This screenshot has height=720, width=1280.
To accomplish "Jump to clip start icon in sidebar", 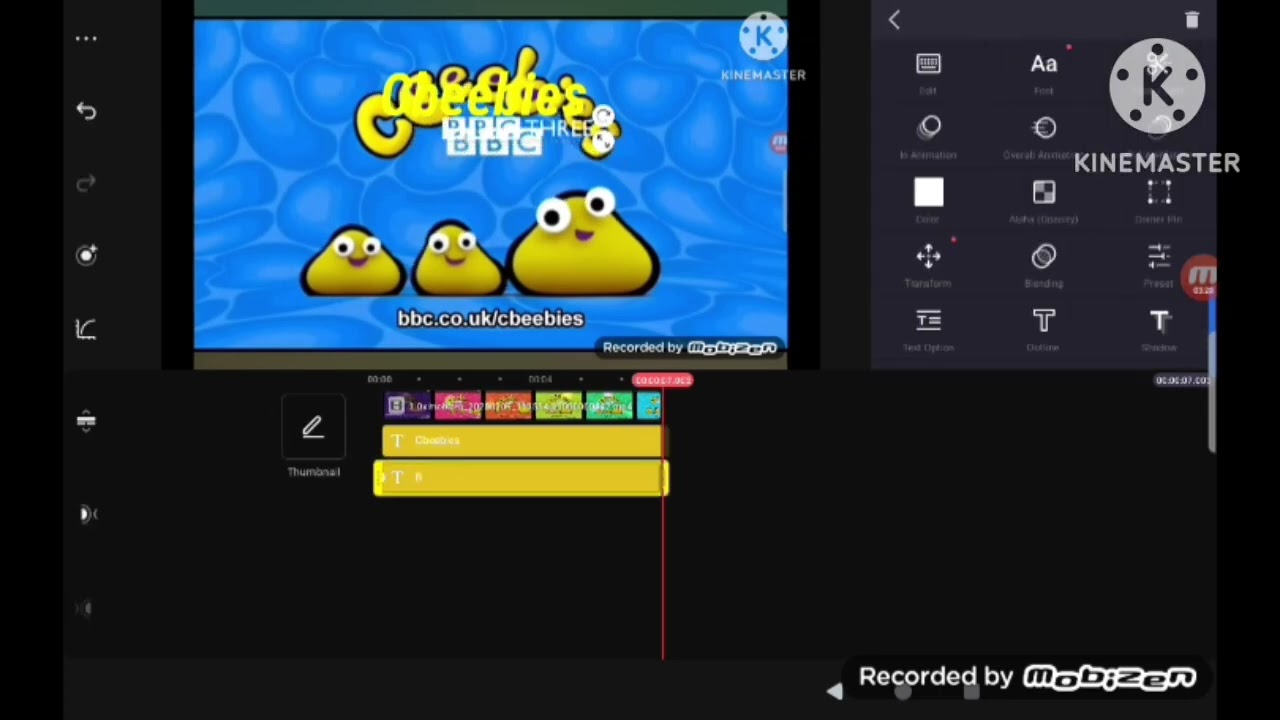I will [87, 514].
